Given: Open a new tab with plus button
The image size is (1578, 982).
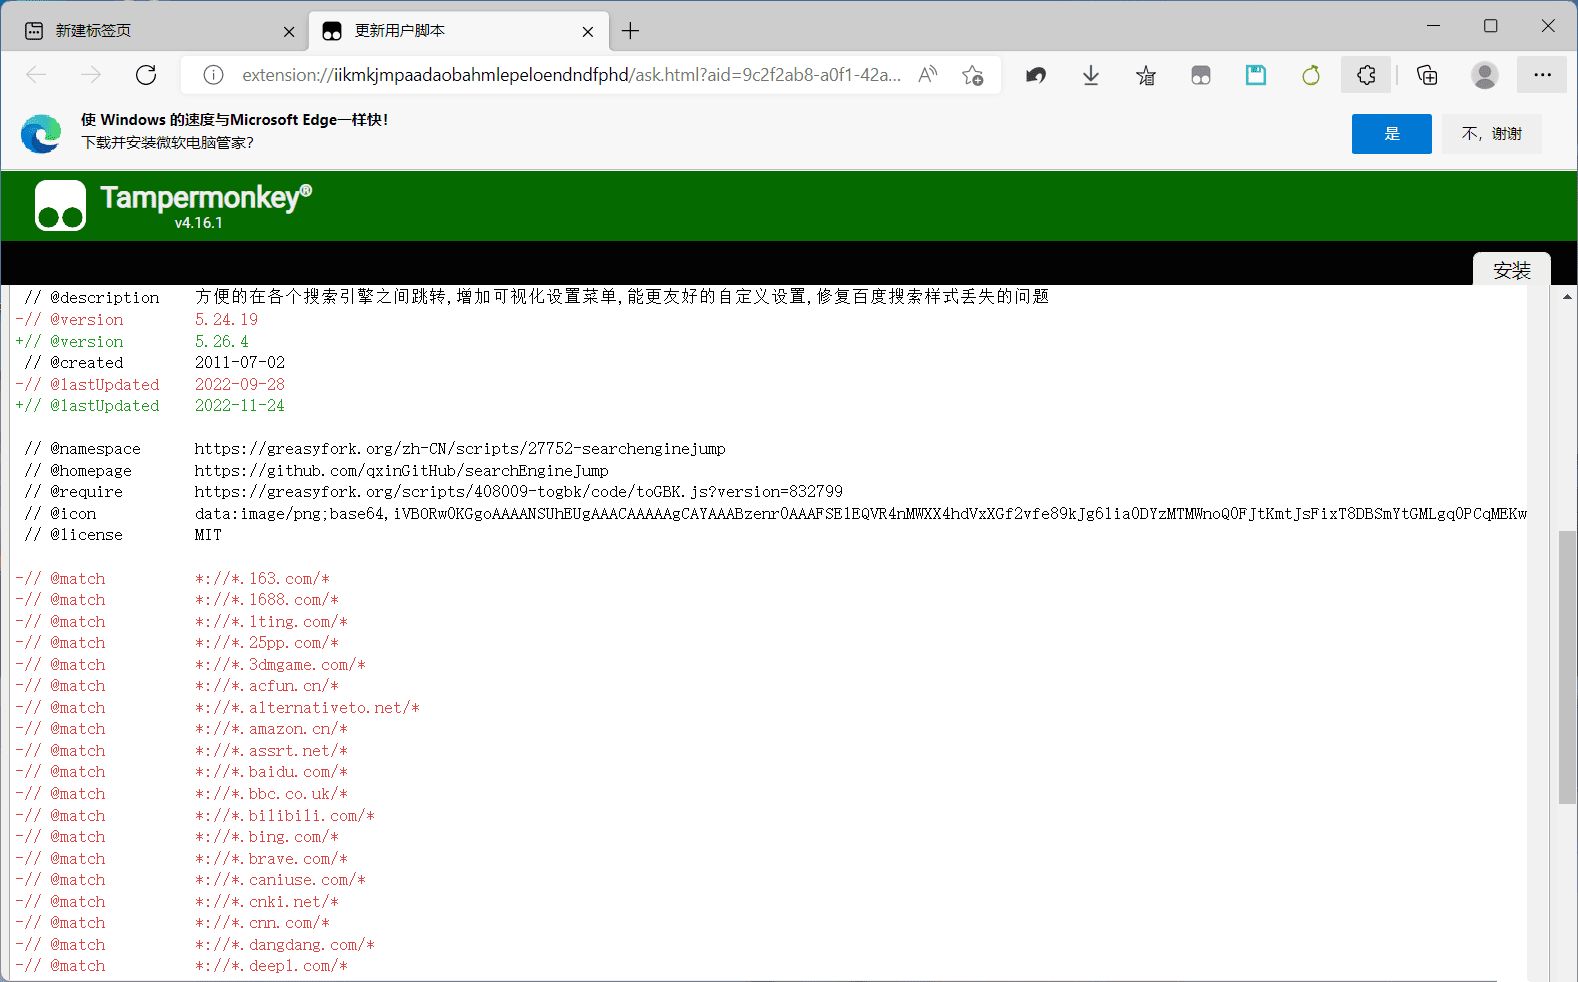Looking at the screenshot, I should click(630, 31).
